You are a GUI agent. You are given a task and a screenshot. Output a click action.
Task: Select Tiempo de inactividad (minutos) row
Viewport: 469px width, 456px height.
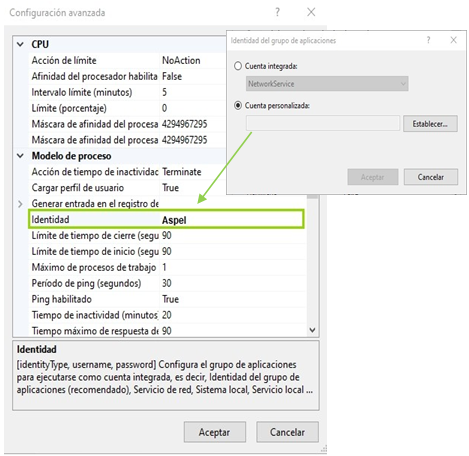167,315
